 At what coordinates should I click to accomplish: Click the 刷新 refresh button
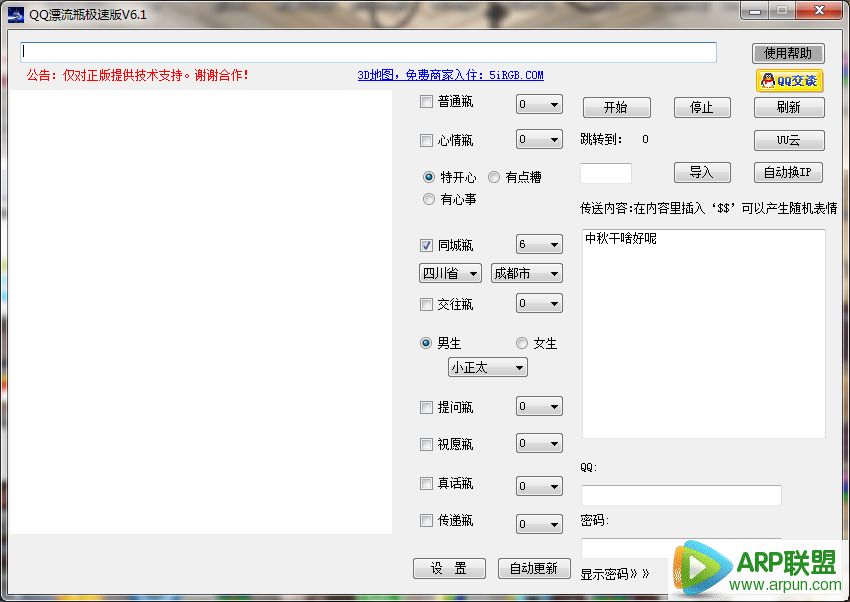(789, 107)
